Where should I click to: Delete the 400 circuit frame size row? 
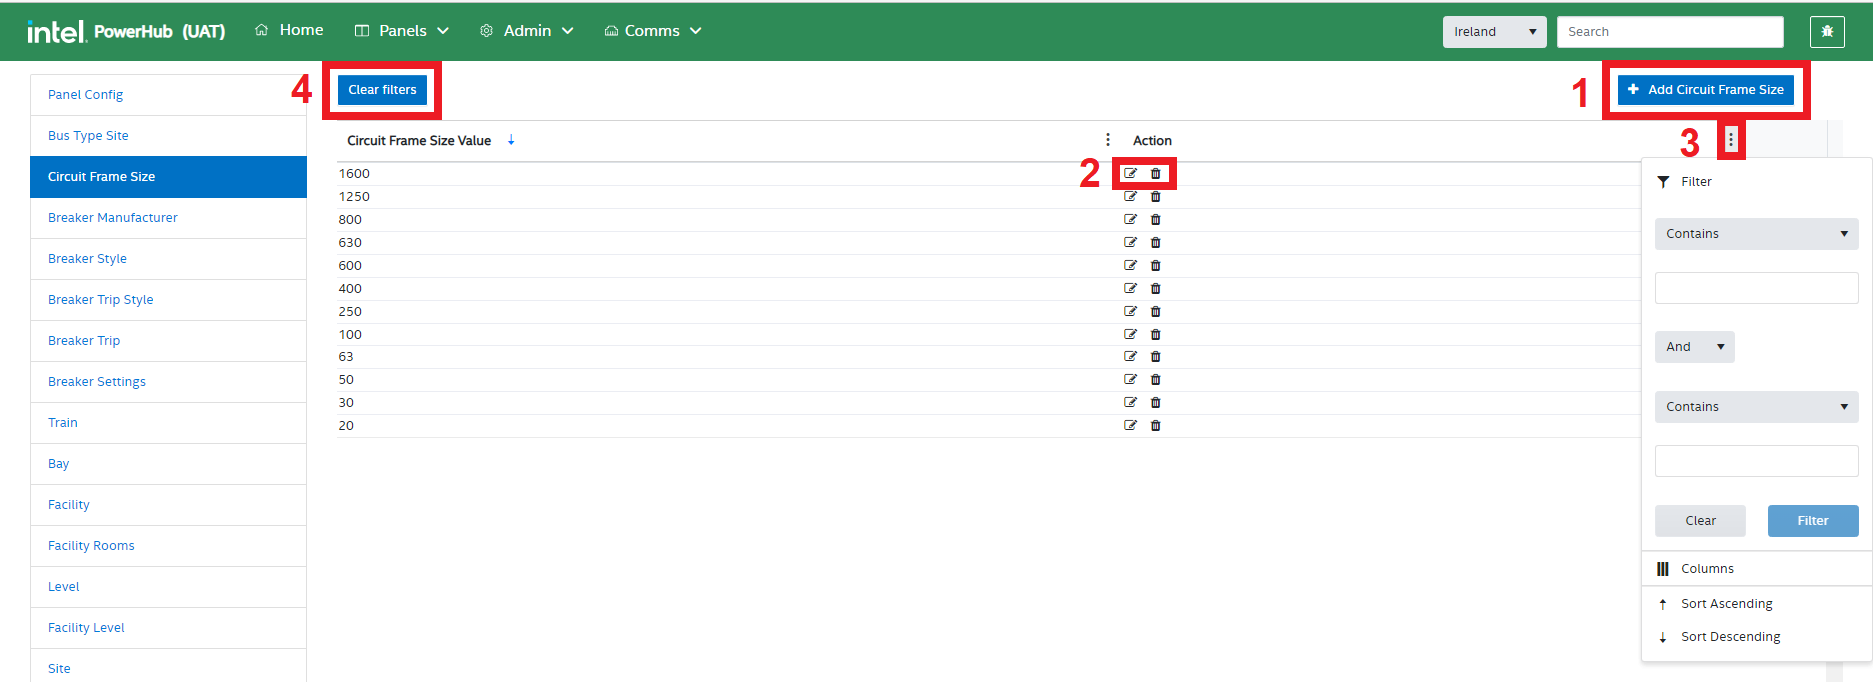[x=1155, y=289]
